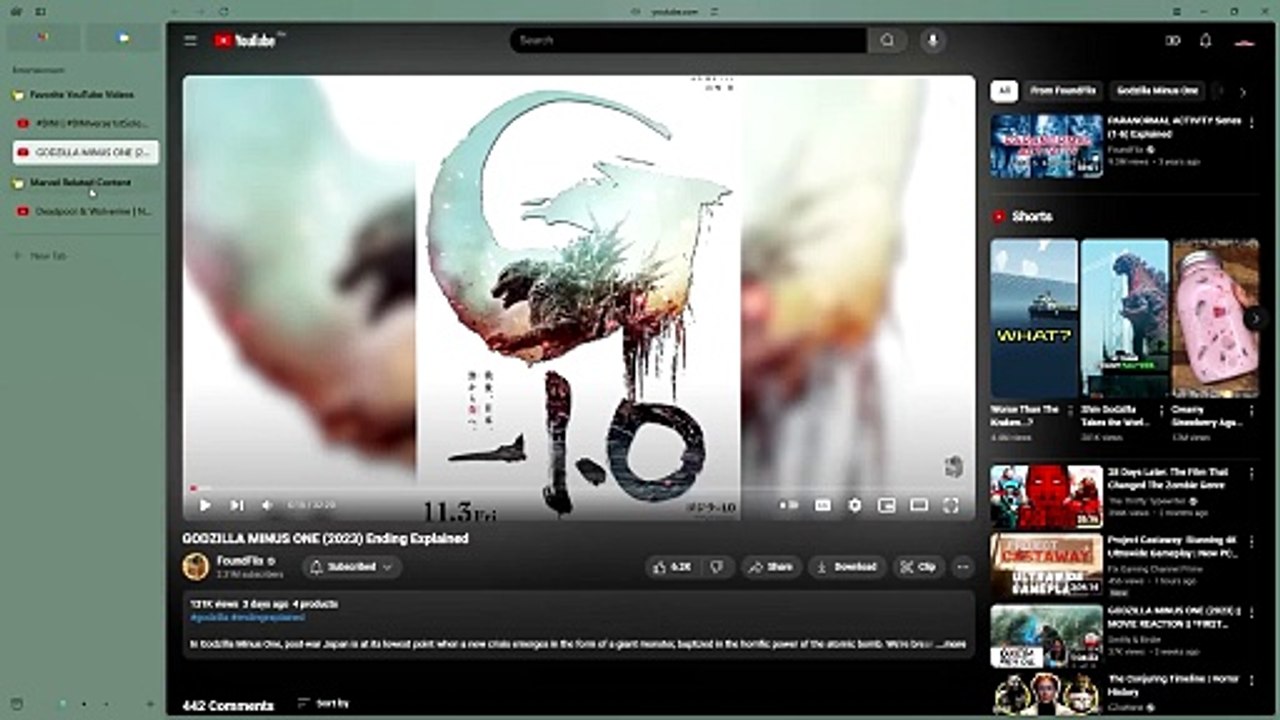
Task: Collapse Marvel Related Content folder
Action: 81,183
